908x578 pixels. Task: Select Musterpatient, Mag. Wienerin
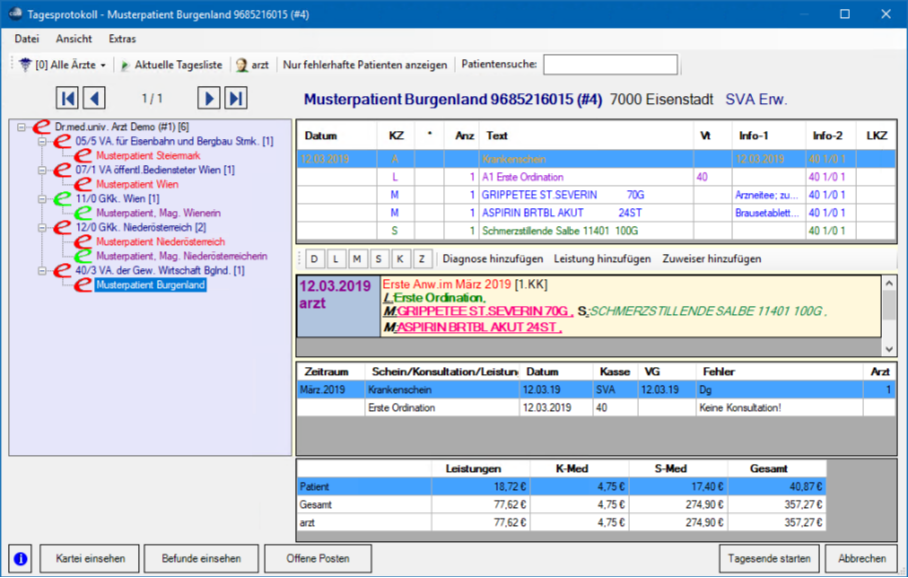pos(158,213)
